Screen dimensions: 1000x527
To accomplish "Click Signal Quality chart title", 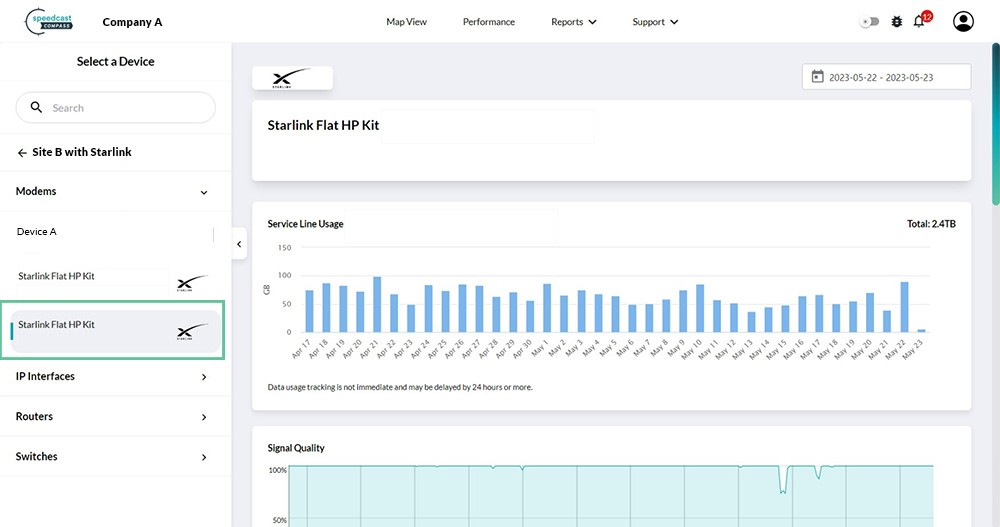I will coord(296,448).
